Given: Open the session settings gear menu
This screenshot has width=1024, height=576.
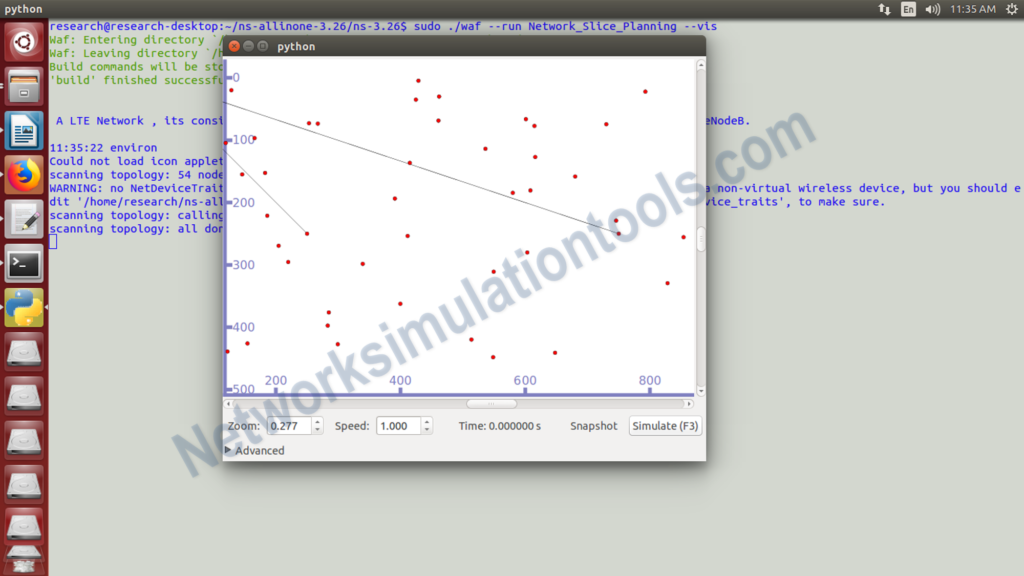Looking at the screenshot, I should click(x=1013, y=8).
